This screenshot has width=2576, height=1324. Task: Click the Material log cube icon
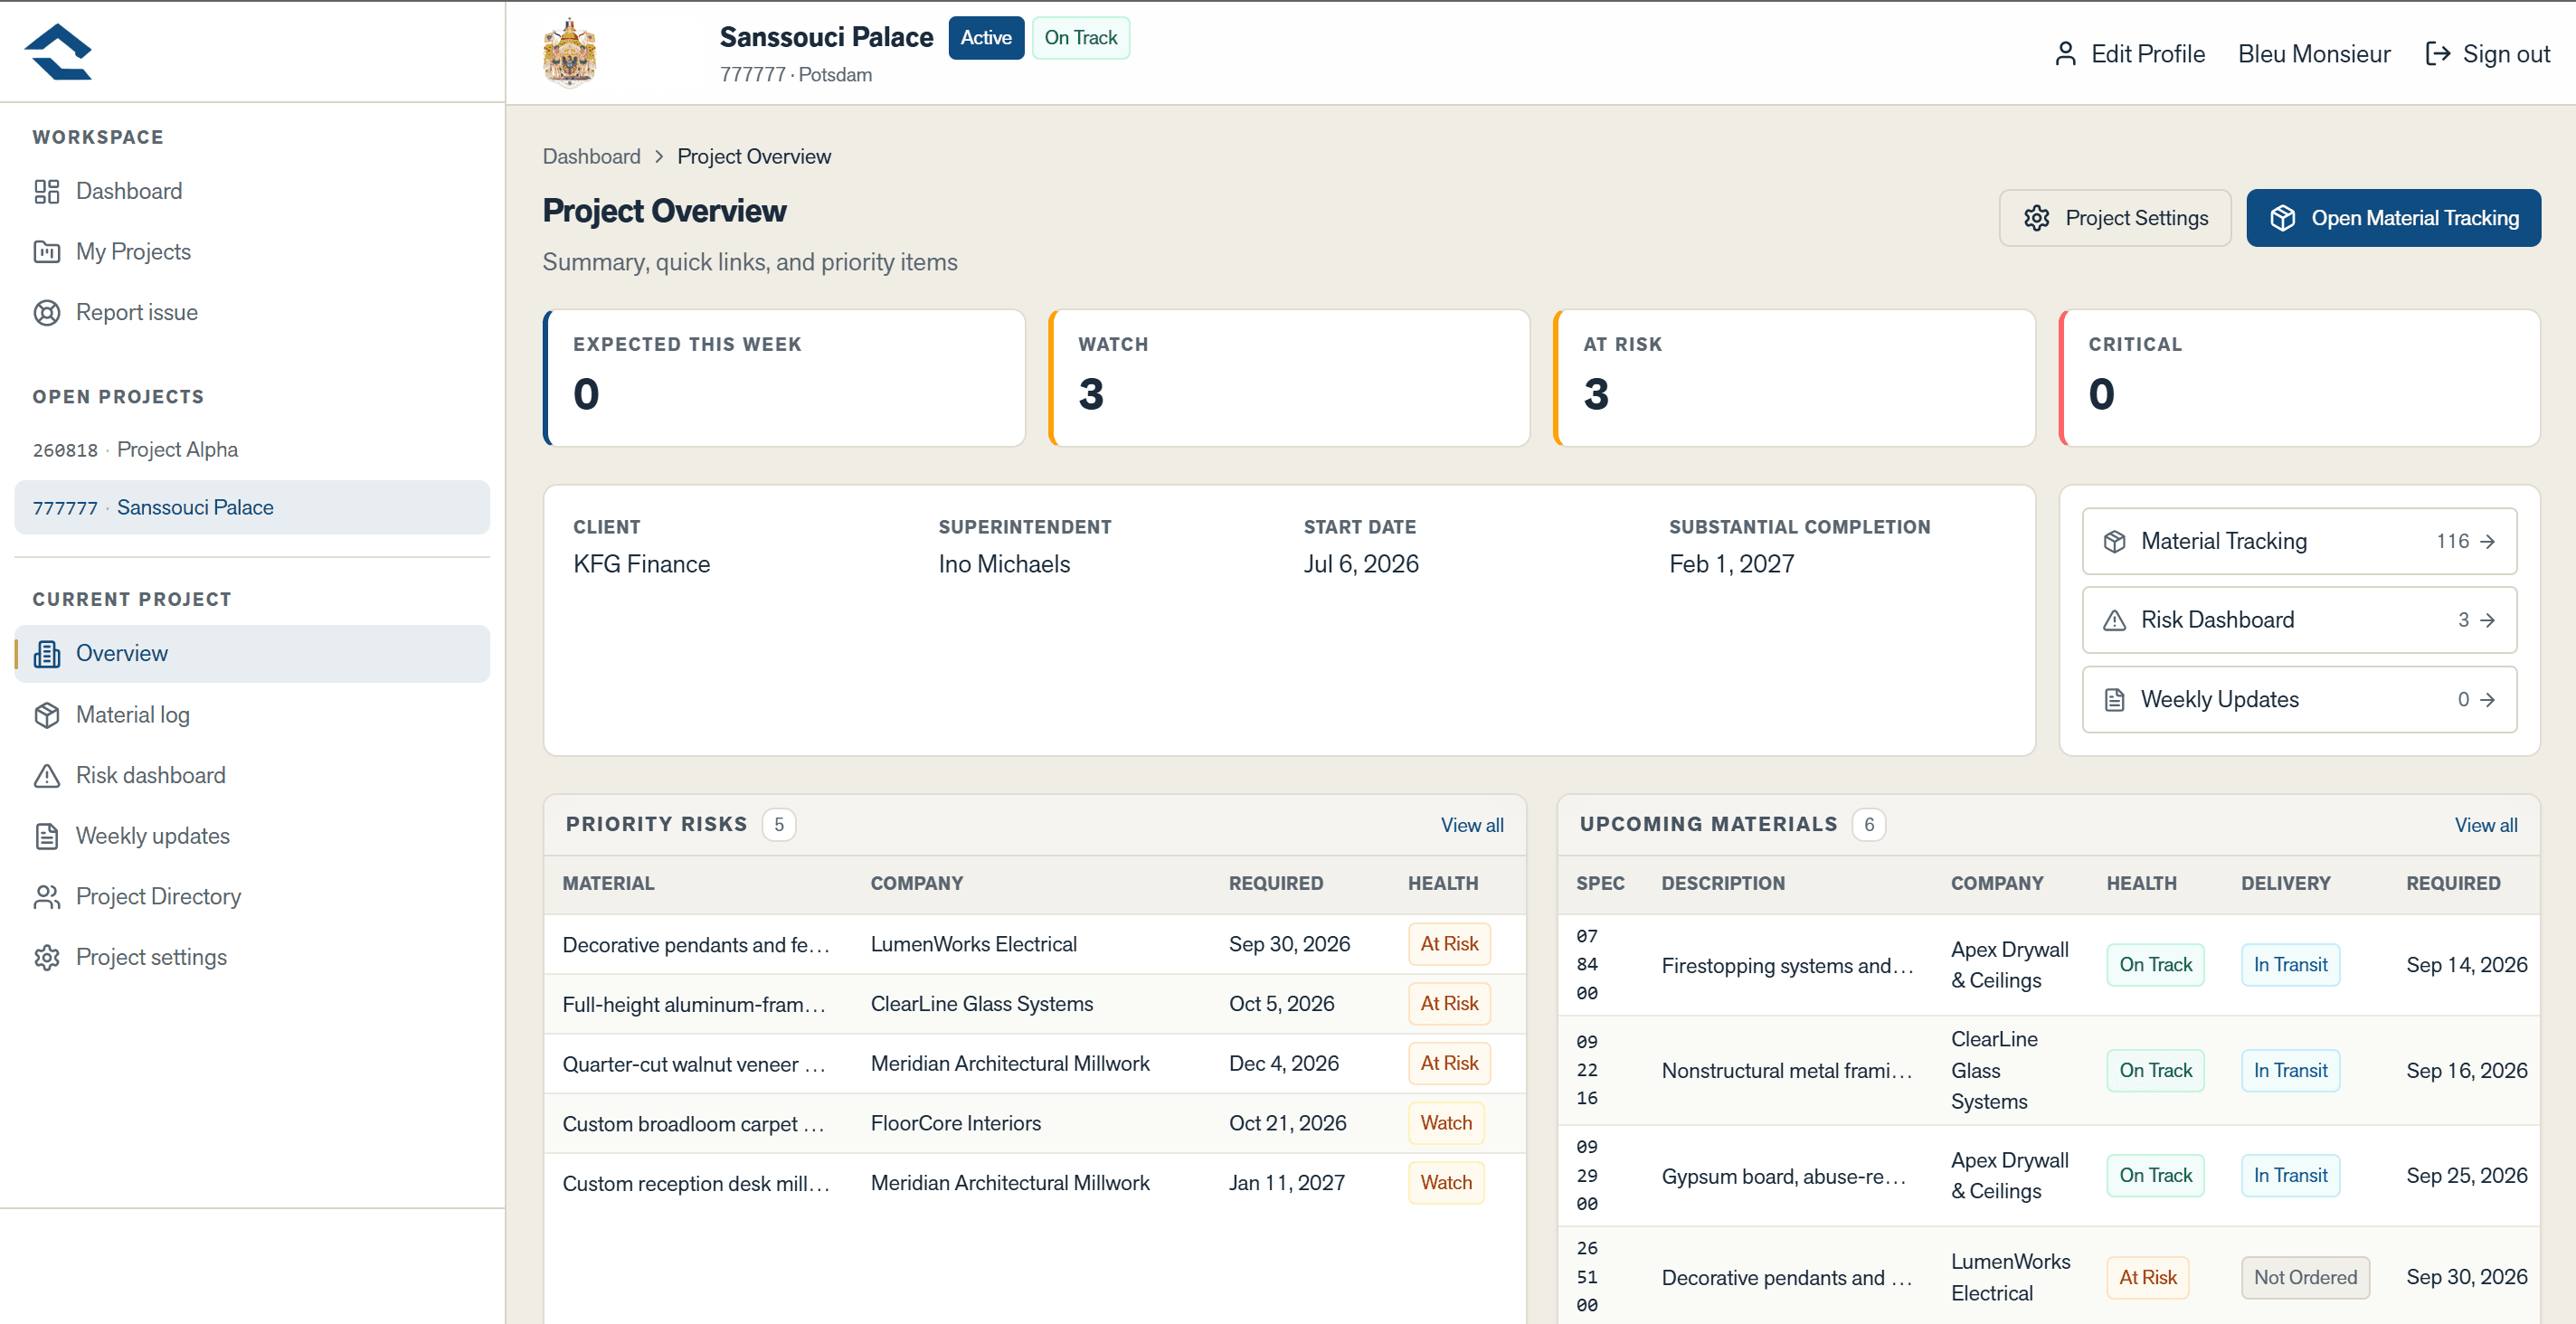click(x=46, y=715)
